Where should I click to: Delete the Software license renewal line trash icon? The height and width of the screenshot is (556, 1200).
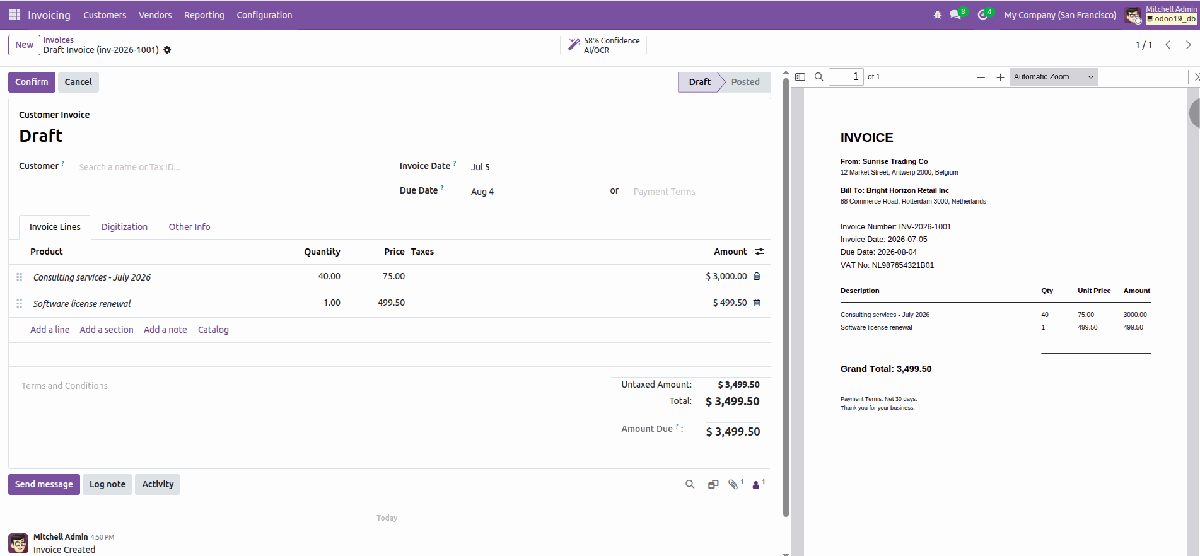[757, 303]
